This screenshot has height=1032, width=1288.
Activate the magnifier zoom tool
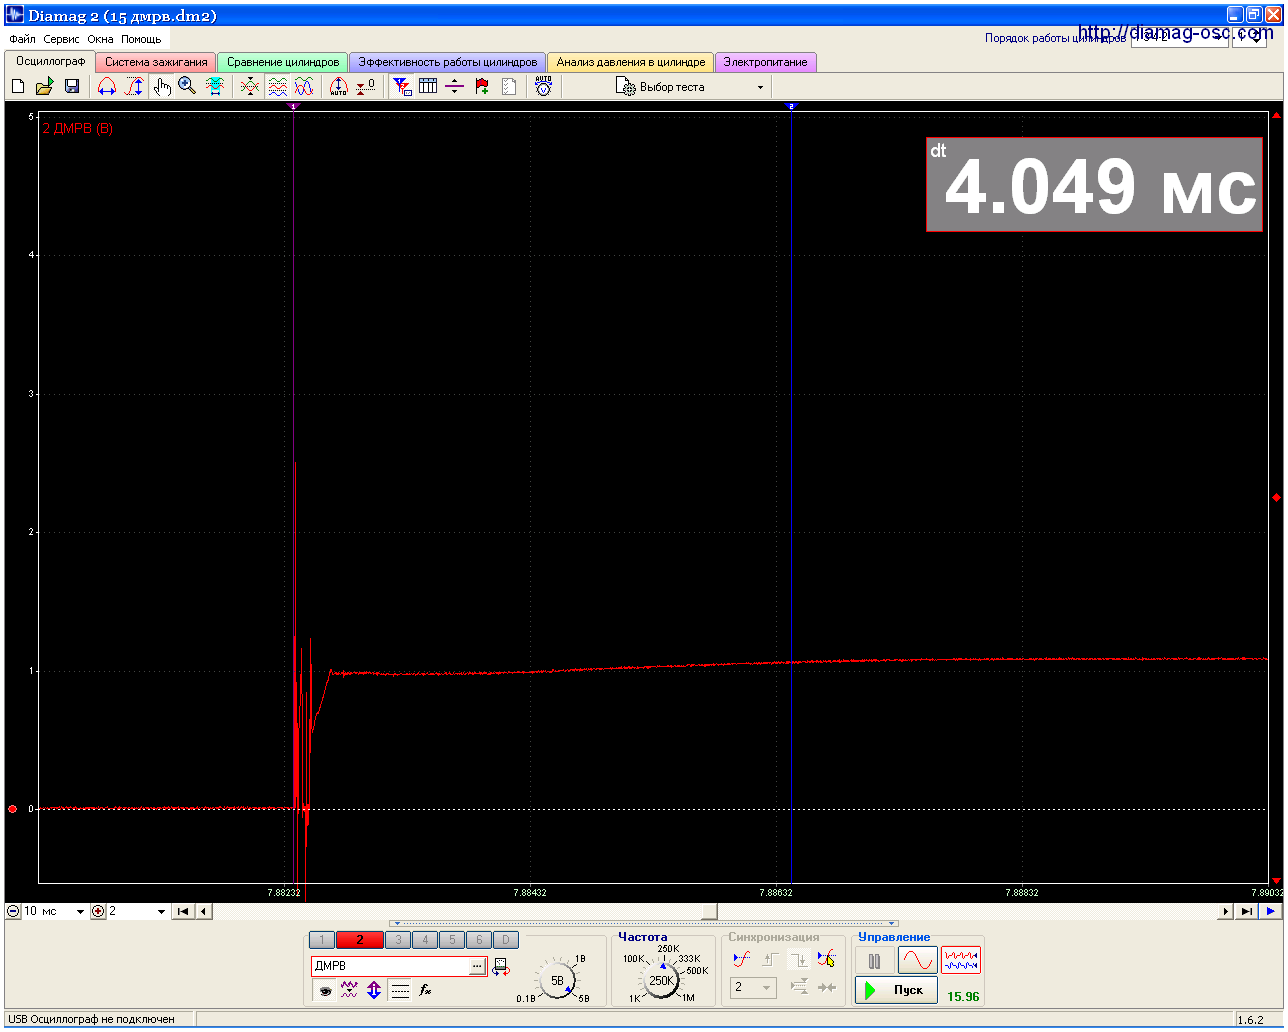pyautogui.click(x=187, y=87)
